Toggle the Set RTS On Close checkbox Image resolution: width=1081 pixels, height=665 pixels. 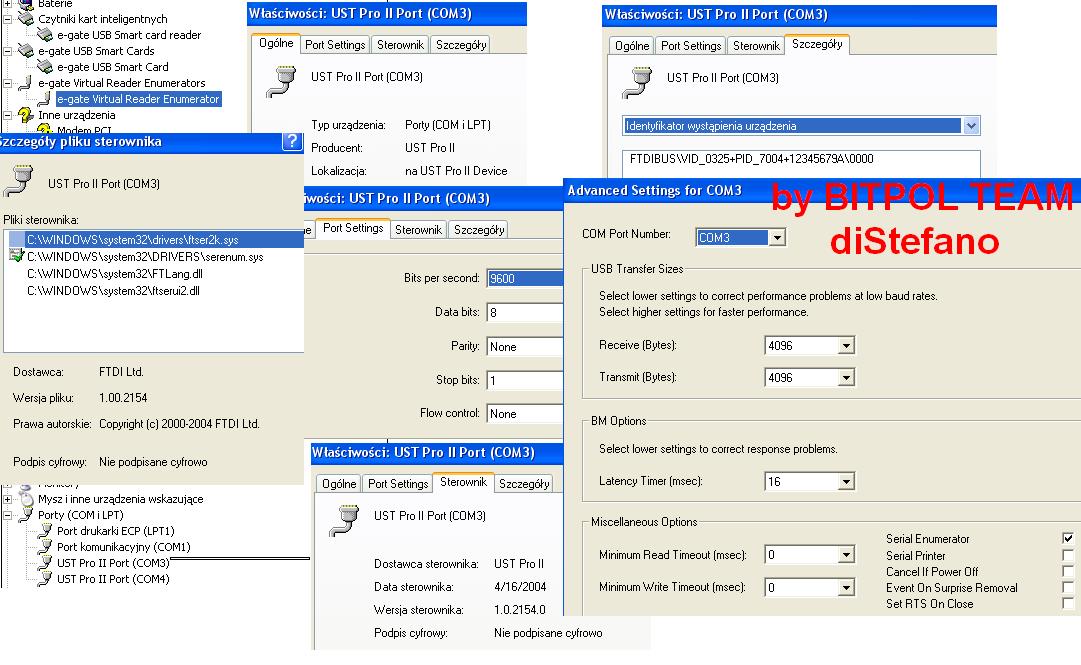tap(1068, 604)
